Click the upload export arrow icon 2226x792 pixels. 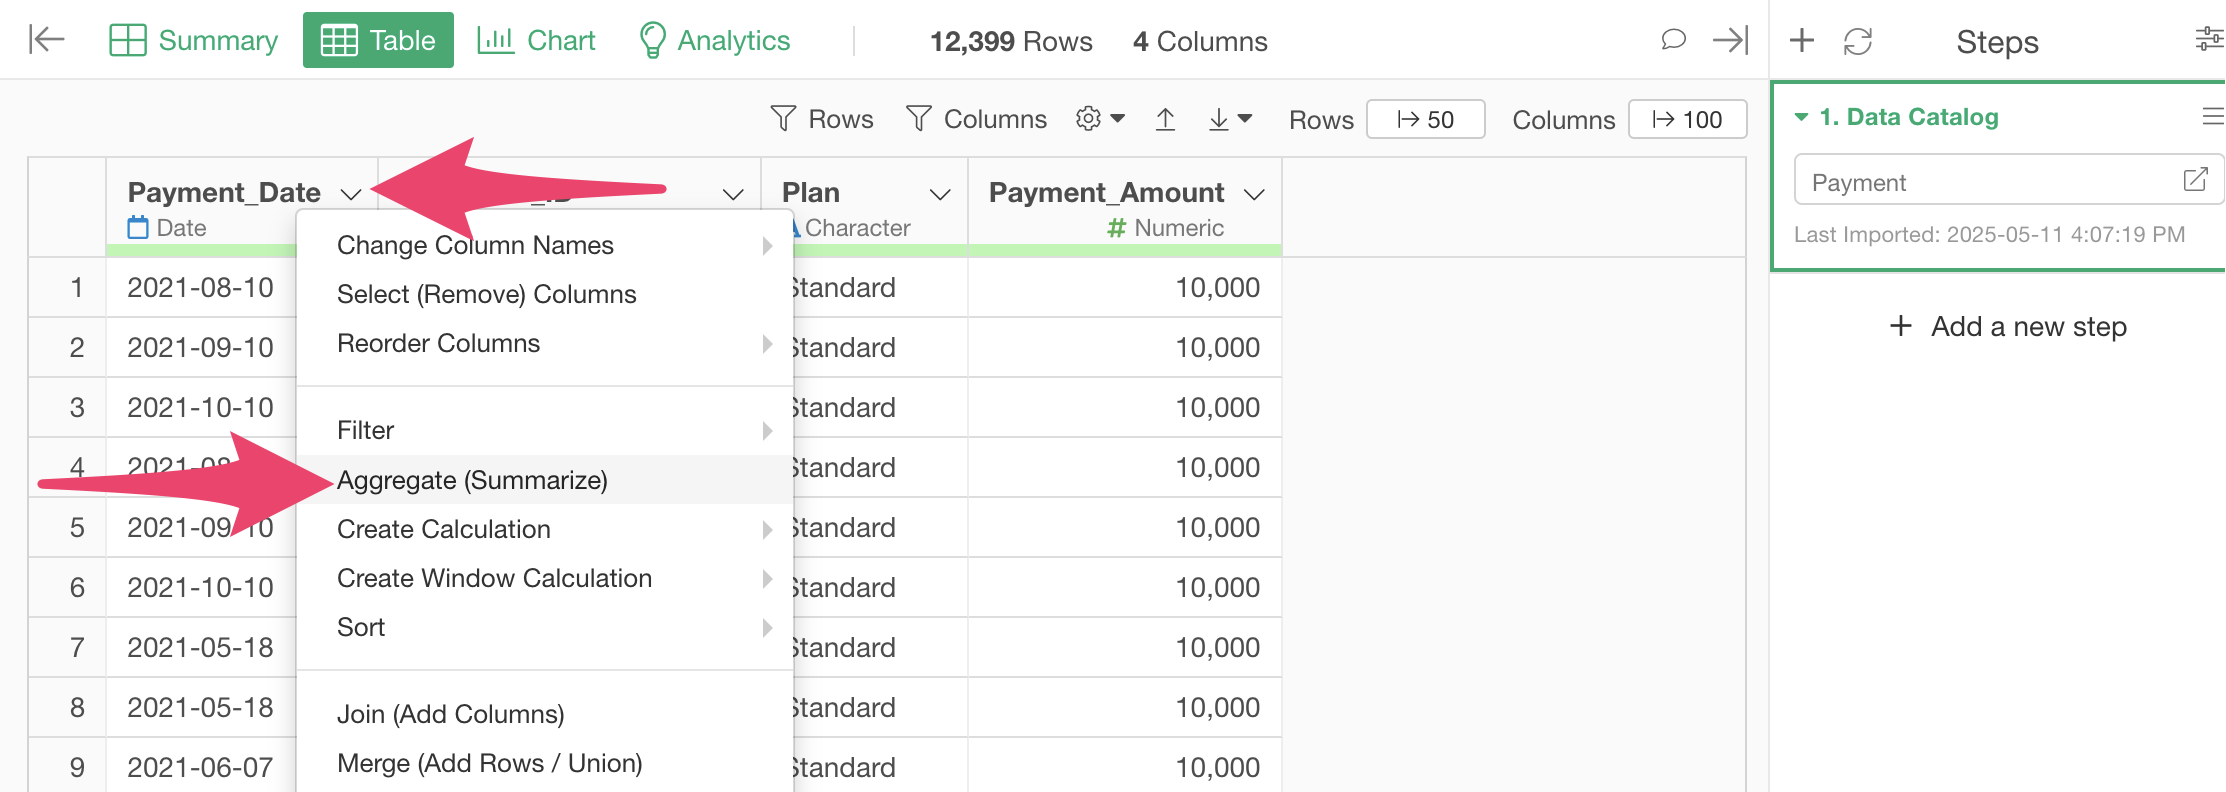(1165, 119)
